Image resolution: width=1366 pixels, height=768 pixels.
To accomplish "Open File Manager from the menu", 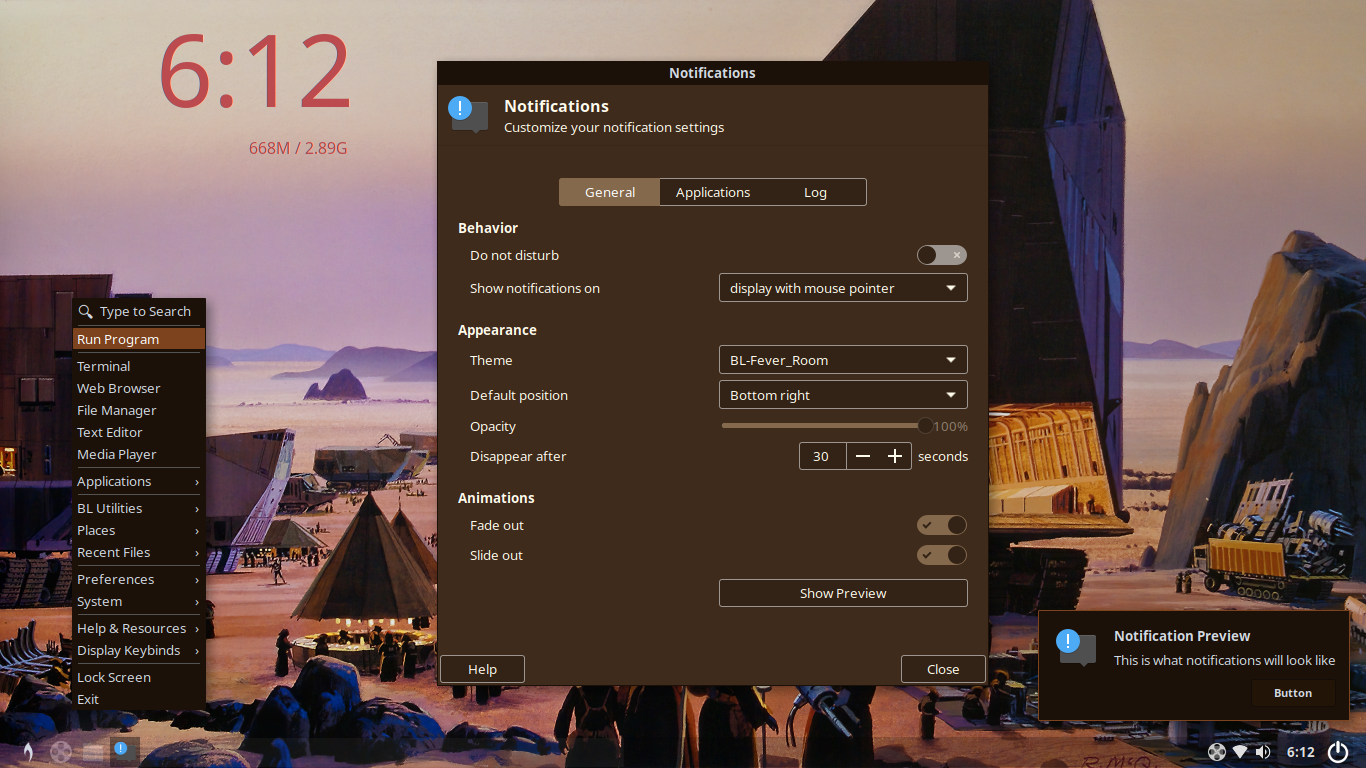I will (139, 410).
